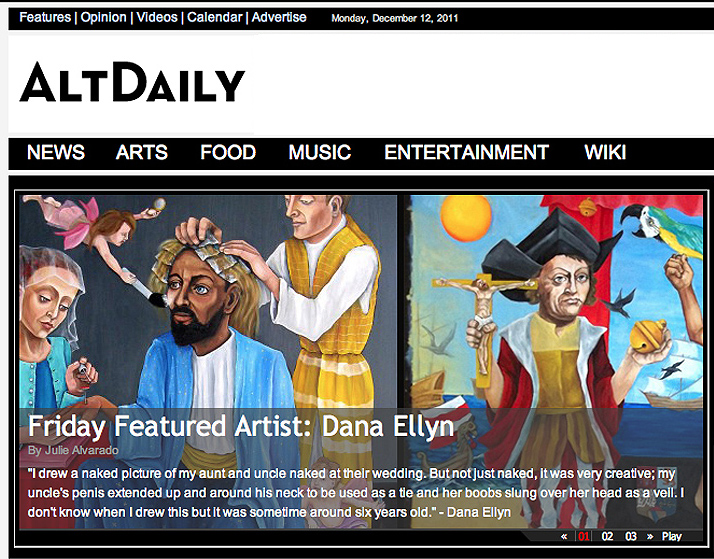714x559 pixels.
Task: Open the NEWS section
Action: pyautogui.click(x=56, y=152)
